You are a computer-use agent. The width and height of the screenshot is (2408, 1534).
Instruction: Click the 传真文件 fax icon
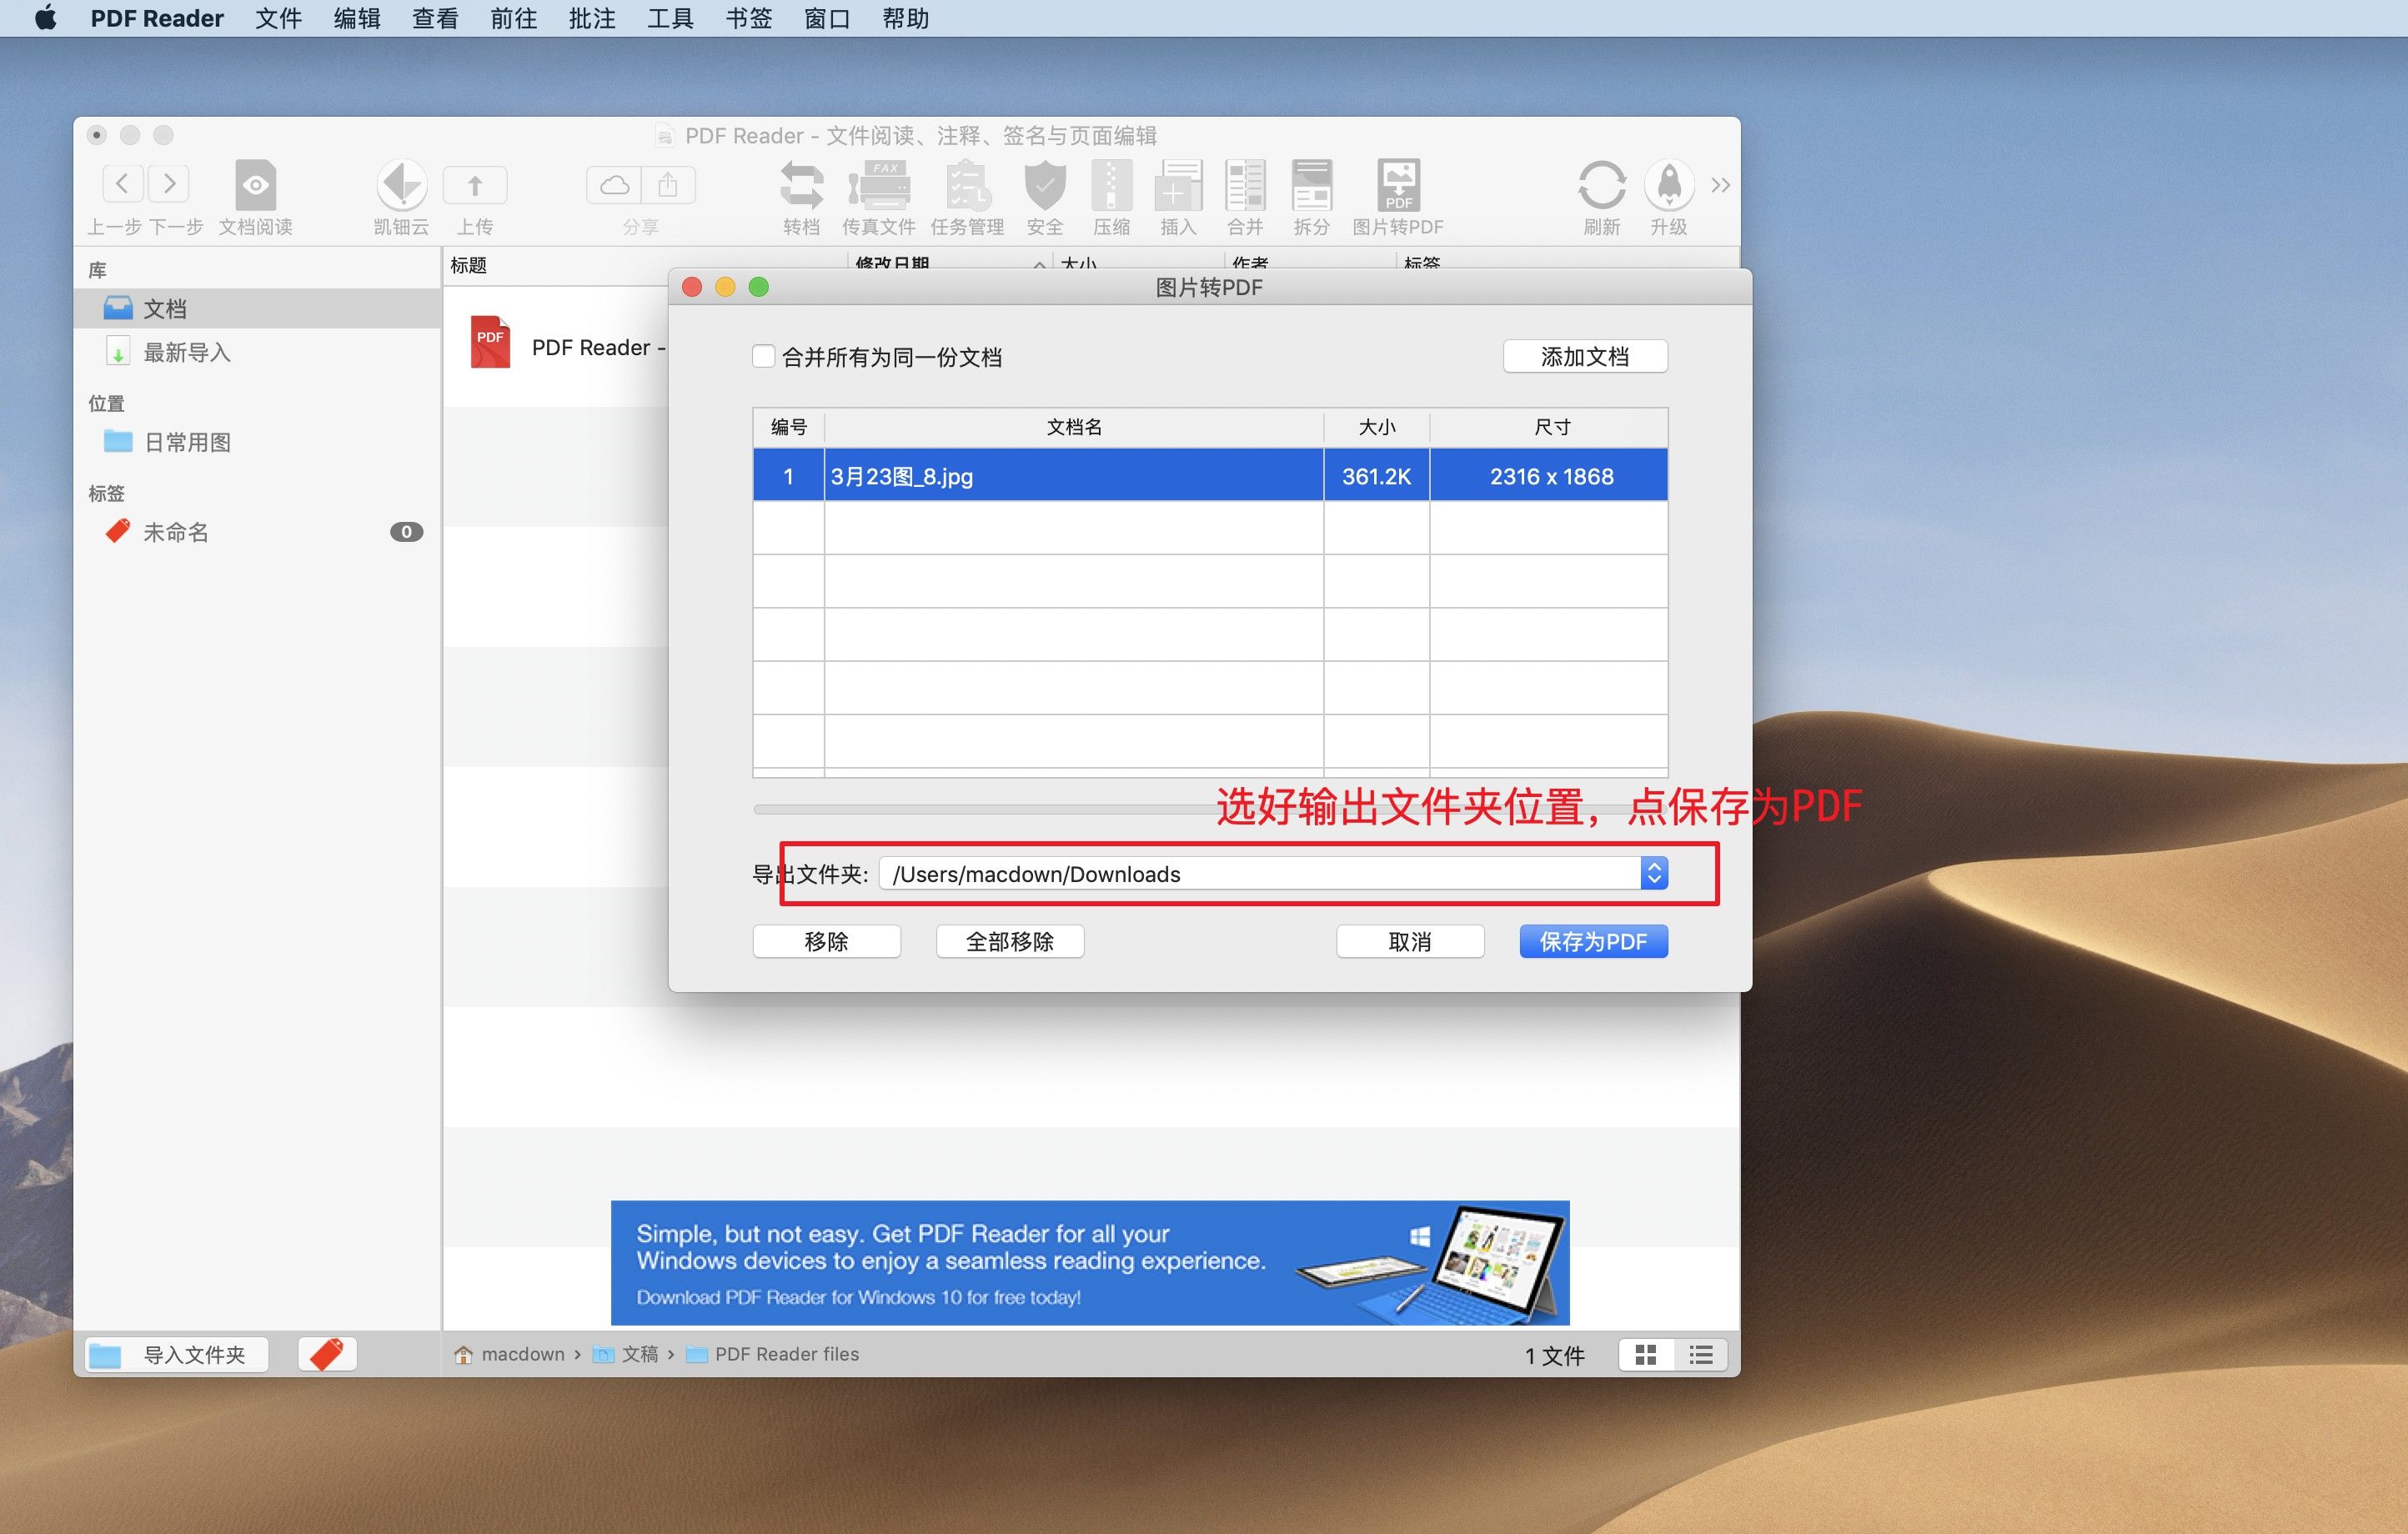coord(878,195)
